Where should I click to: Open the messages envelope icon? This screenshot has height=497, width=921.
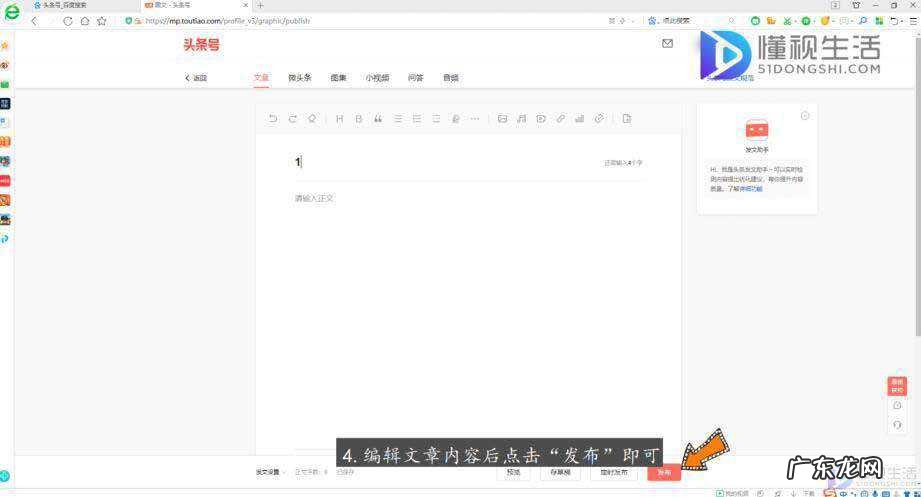[x=667, y=43]
